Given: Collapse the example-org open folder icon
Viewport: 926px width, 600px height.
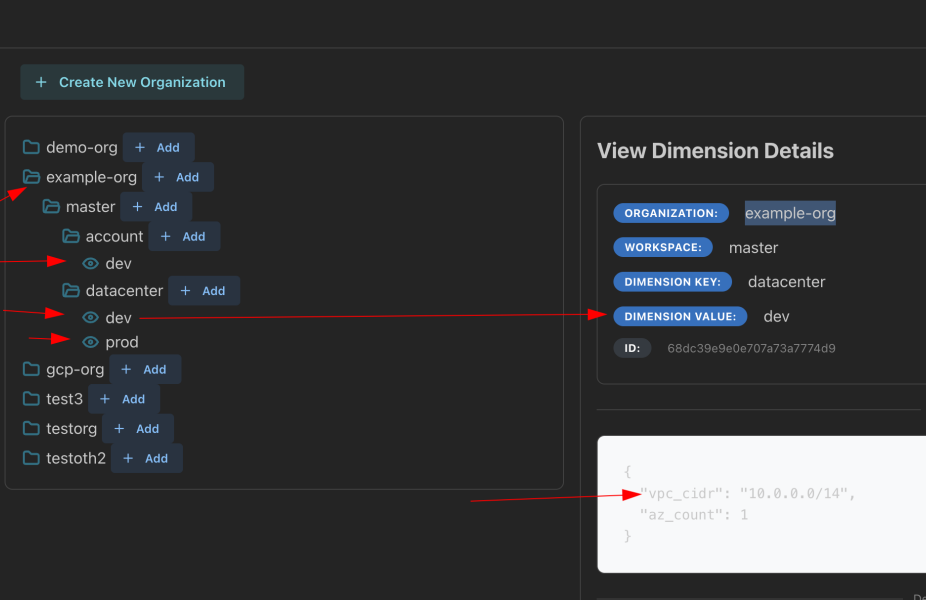Looking at the screenshot, I should (x=31, y=177).
